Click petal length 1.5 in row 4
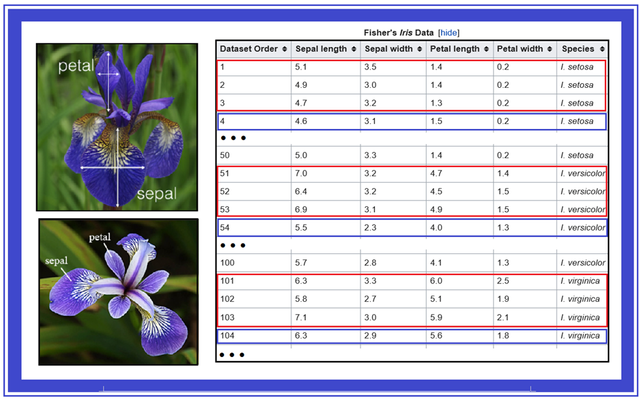This screenshot has width=640, height=400. (x=436, y=121)
